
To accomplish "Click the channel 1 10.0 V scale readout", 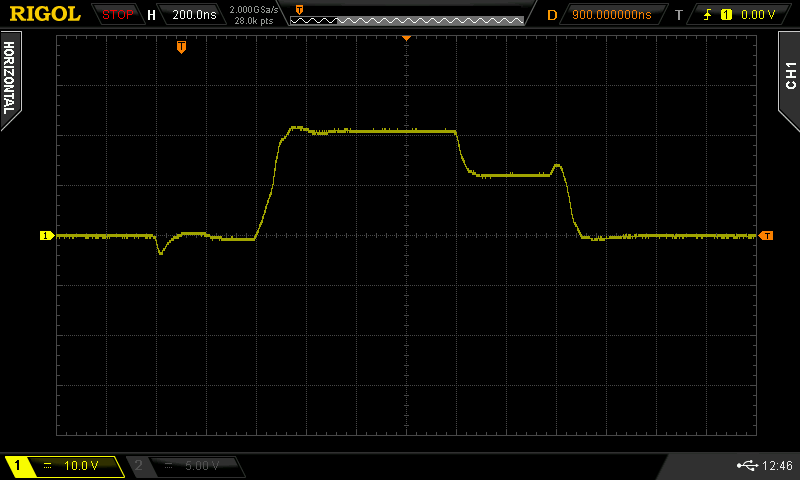I will (81, 466).
